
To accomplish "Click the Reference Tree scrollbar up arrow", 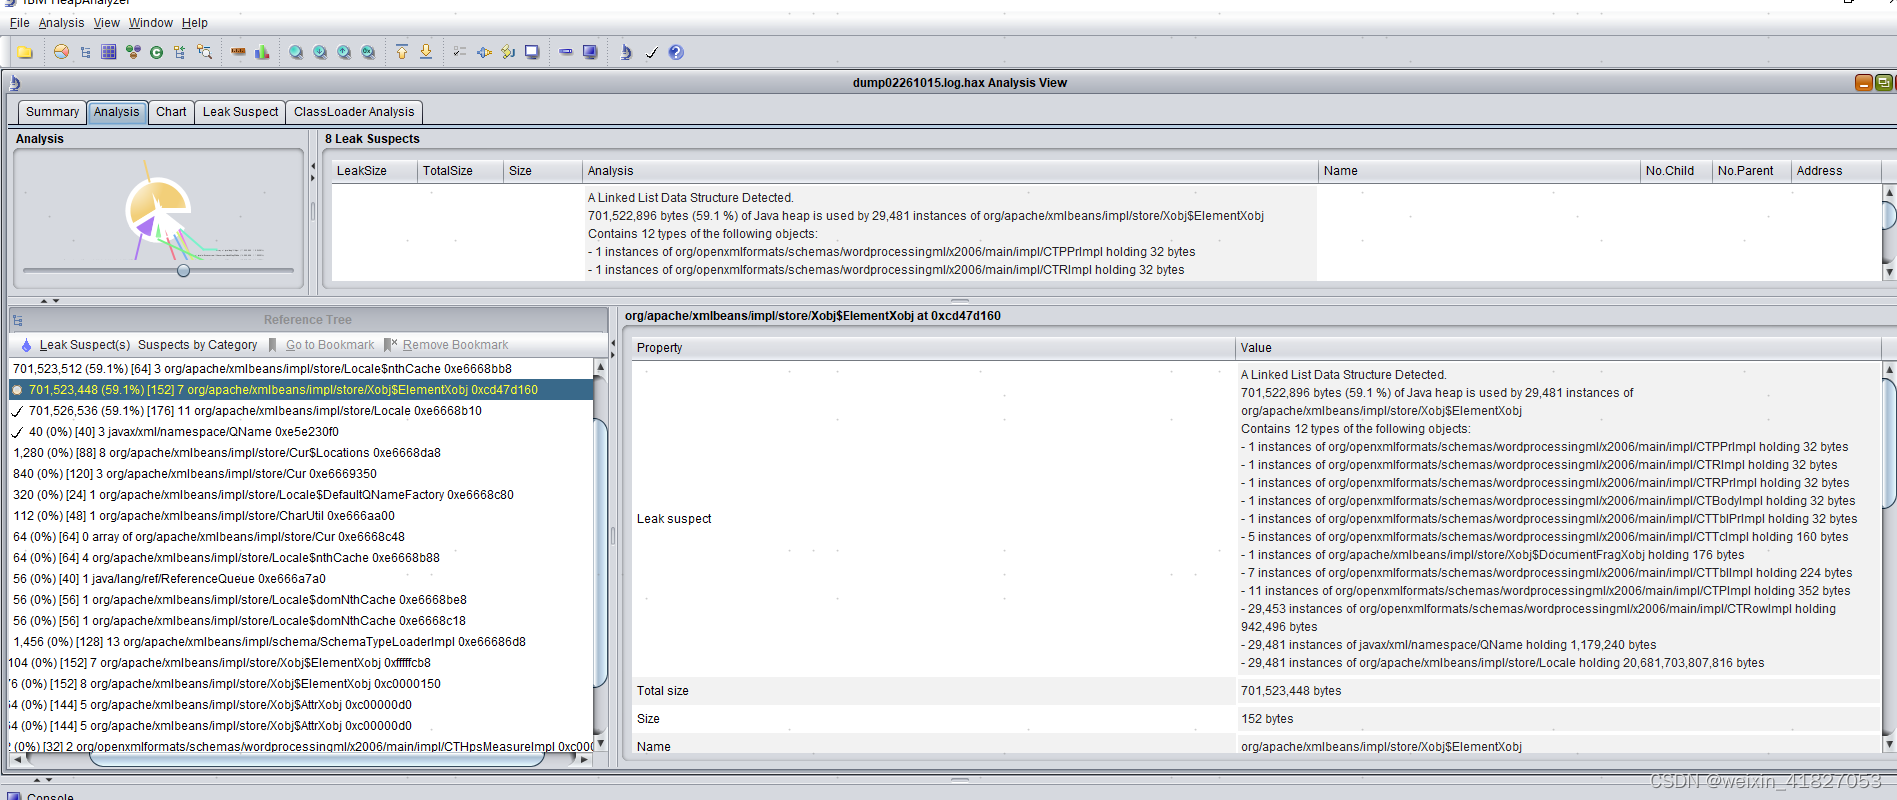I will [600, 367].
